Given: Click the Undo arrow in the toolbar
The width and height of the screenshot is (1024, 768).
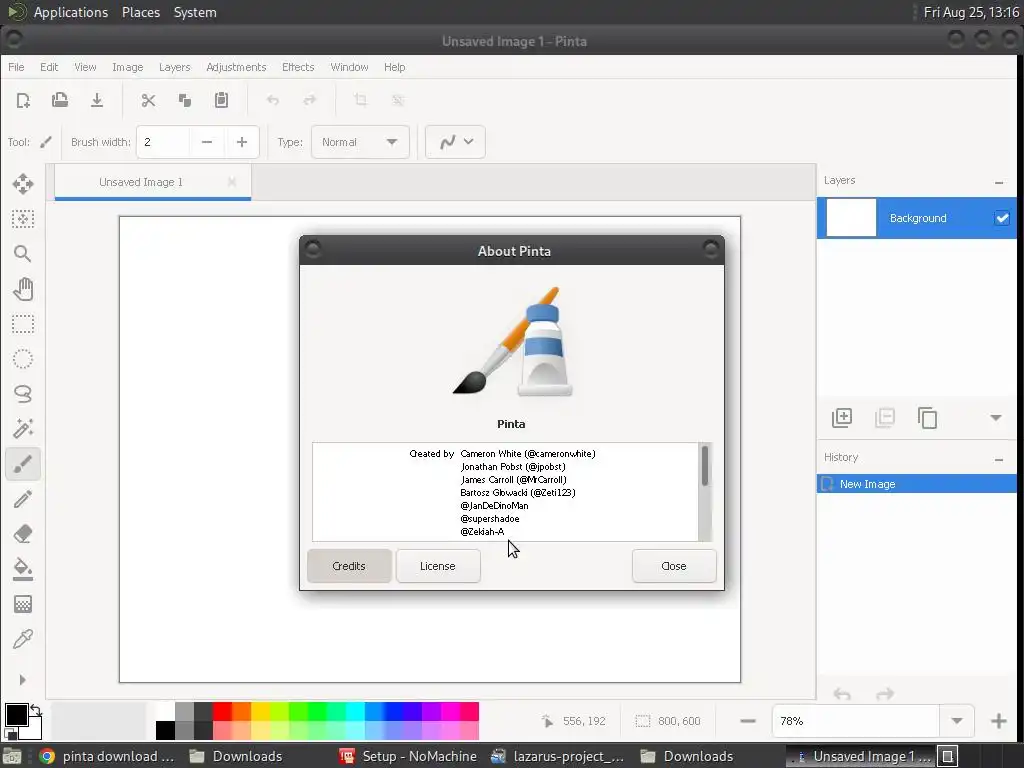Looking at the screenshot, I should tap(273, 100).
